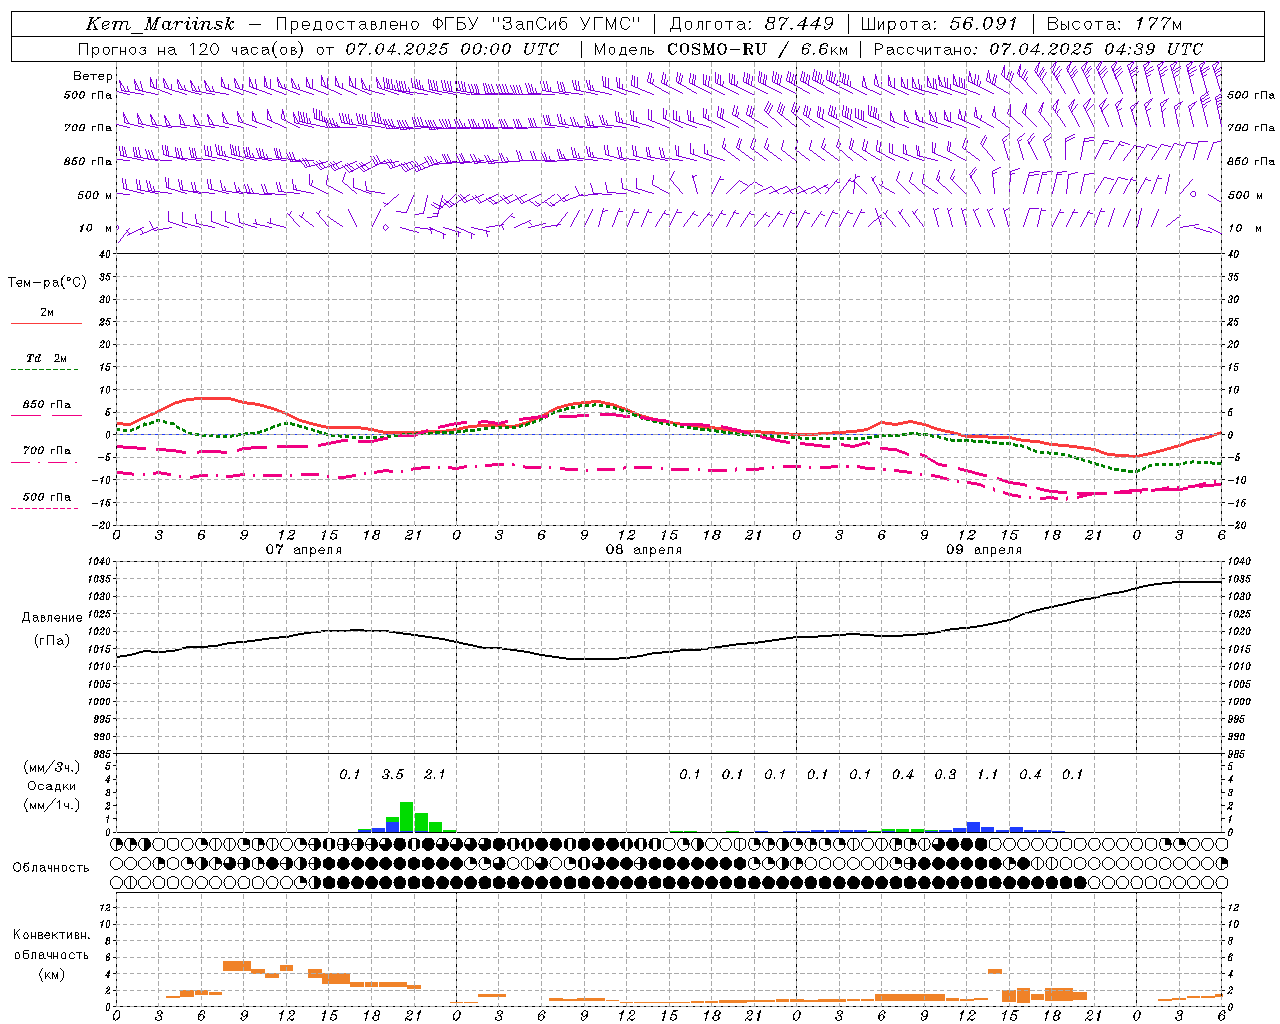Click the 'Осадки' precipitation label
The width and height of the screenshot is (1280, 1024).
tap(51, 786)
